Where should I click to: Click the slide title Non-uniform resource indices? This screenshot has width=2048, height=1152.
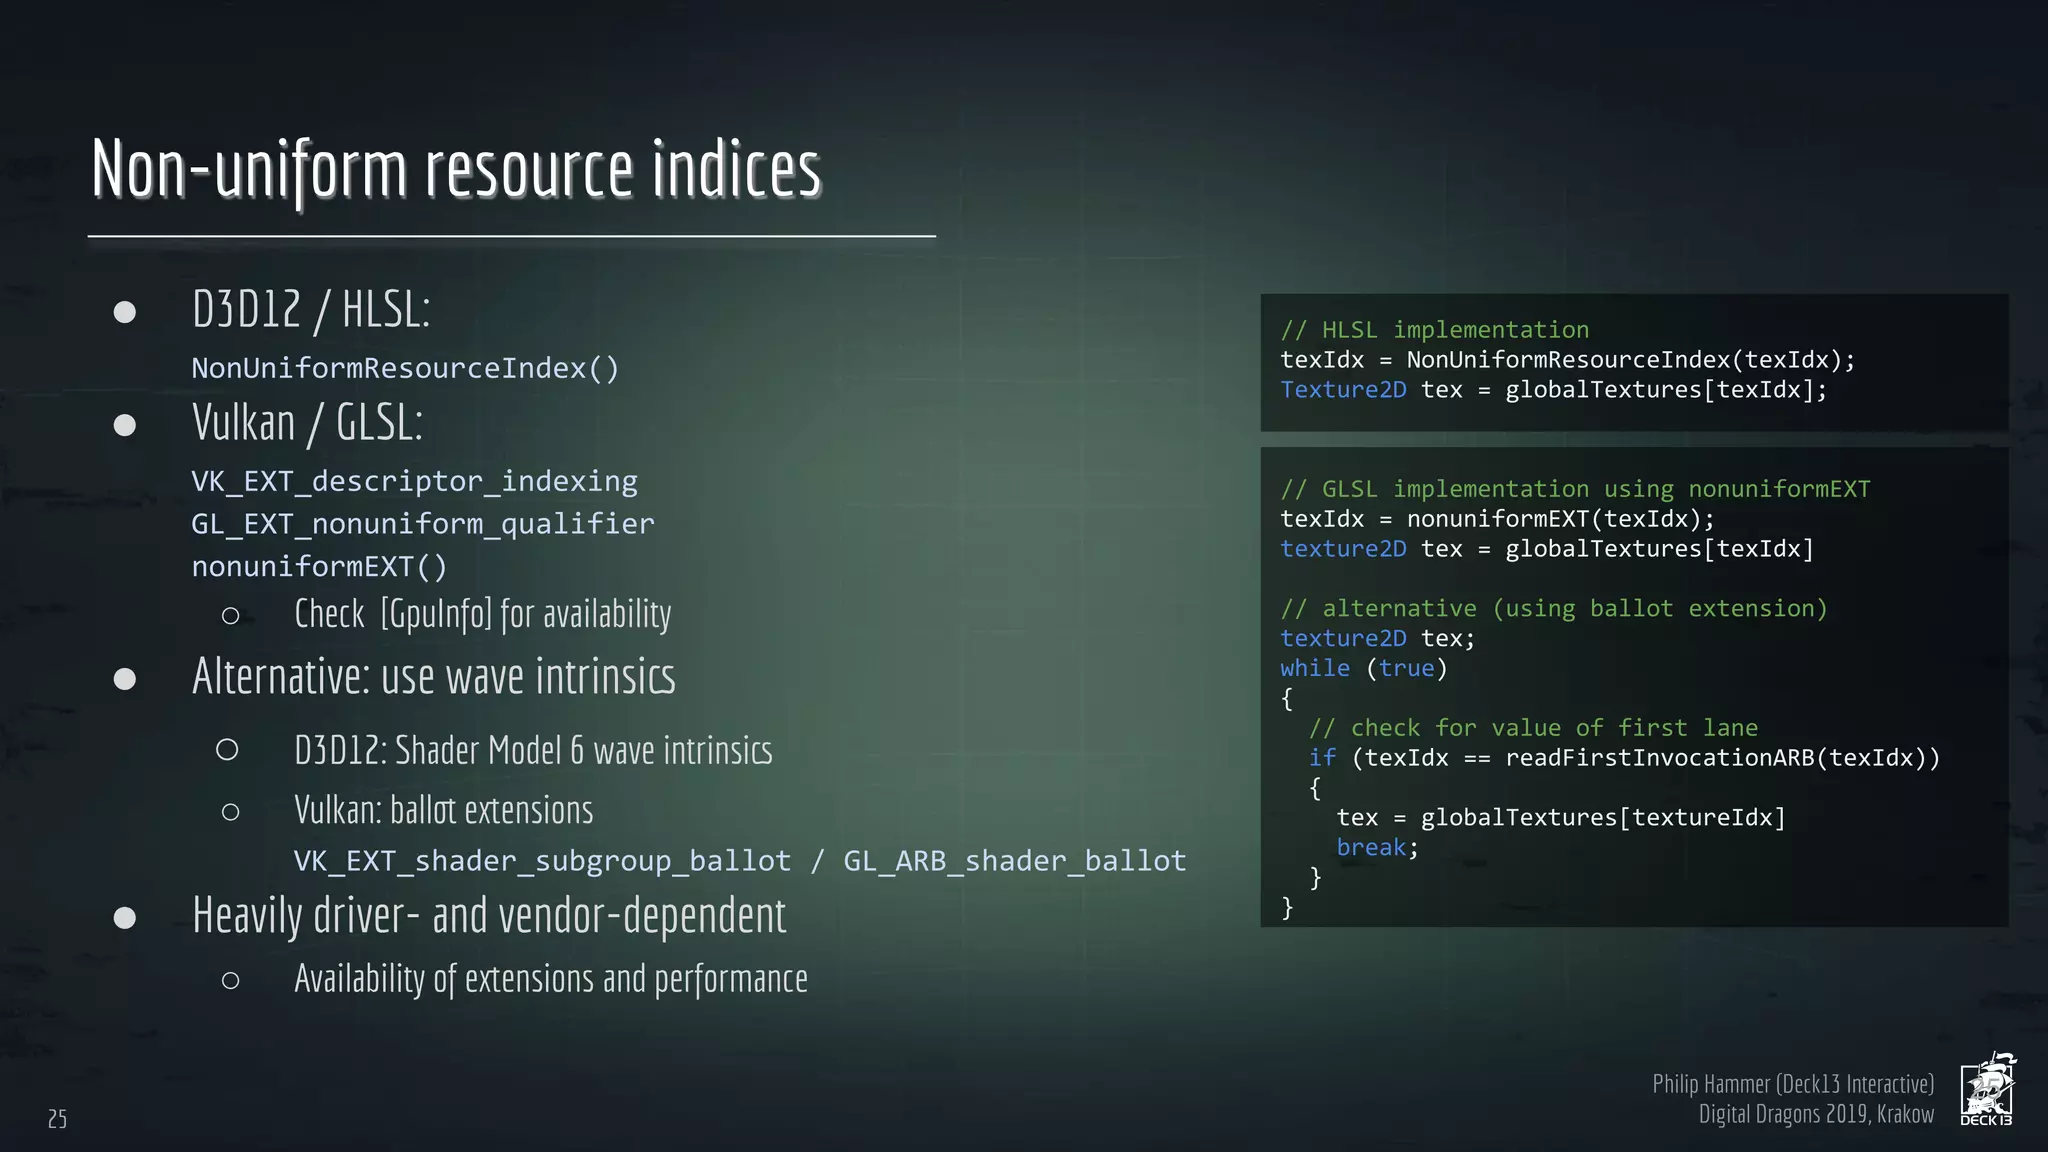coord(456,168)
